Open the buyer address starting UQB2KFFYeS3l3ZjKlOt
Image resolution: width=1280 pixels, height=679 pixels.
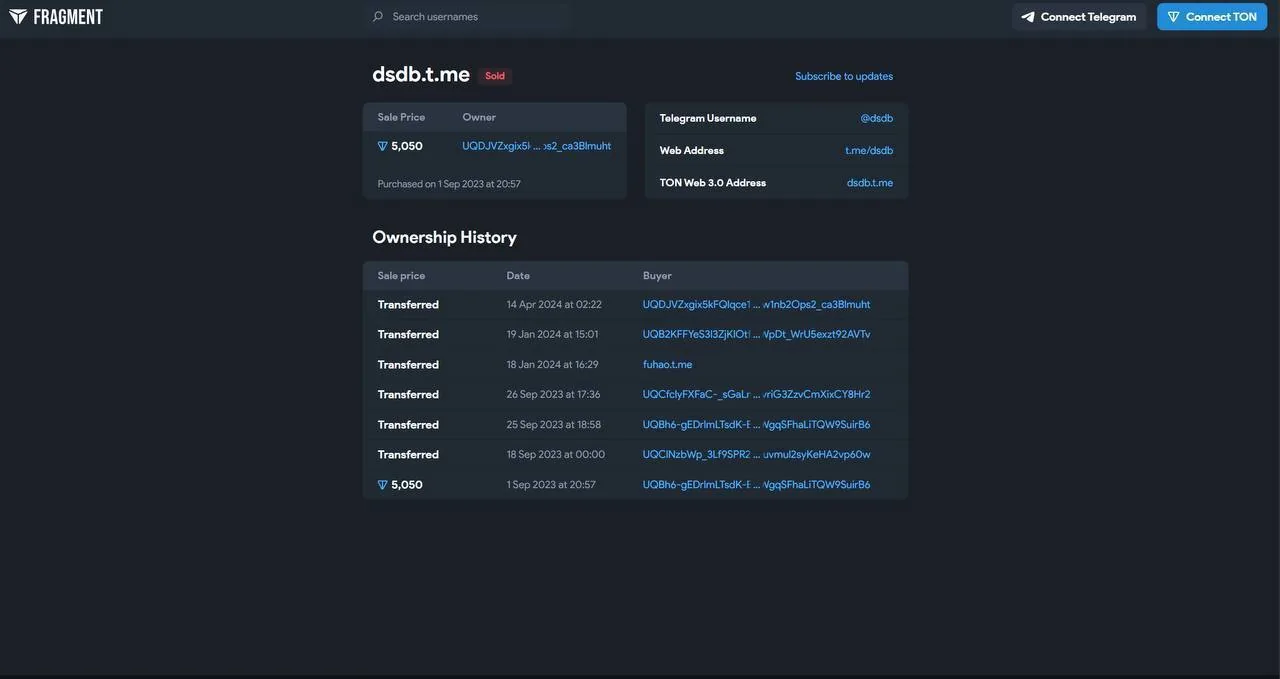pos(757,335)
